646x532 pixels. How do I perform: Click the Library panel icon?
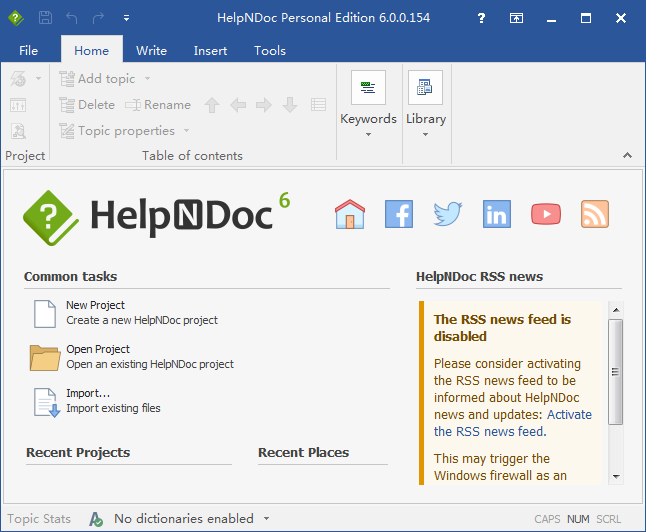(x=425, y=87)
